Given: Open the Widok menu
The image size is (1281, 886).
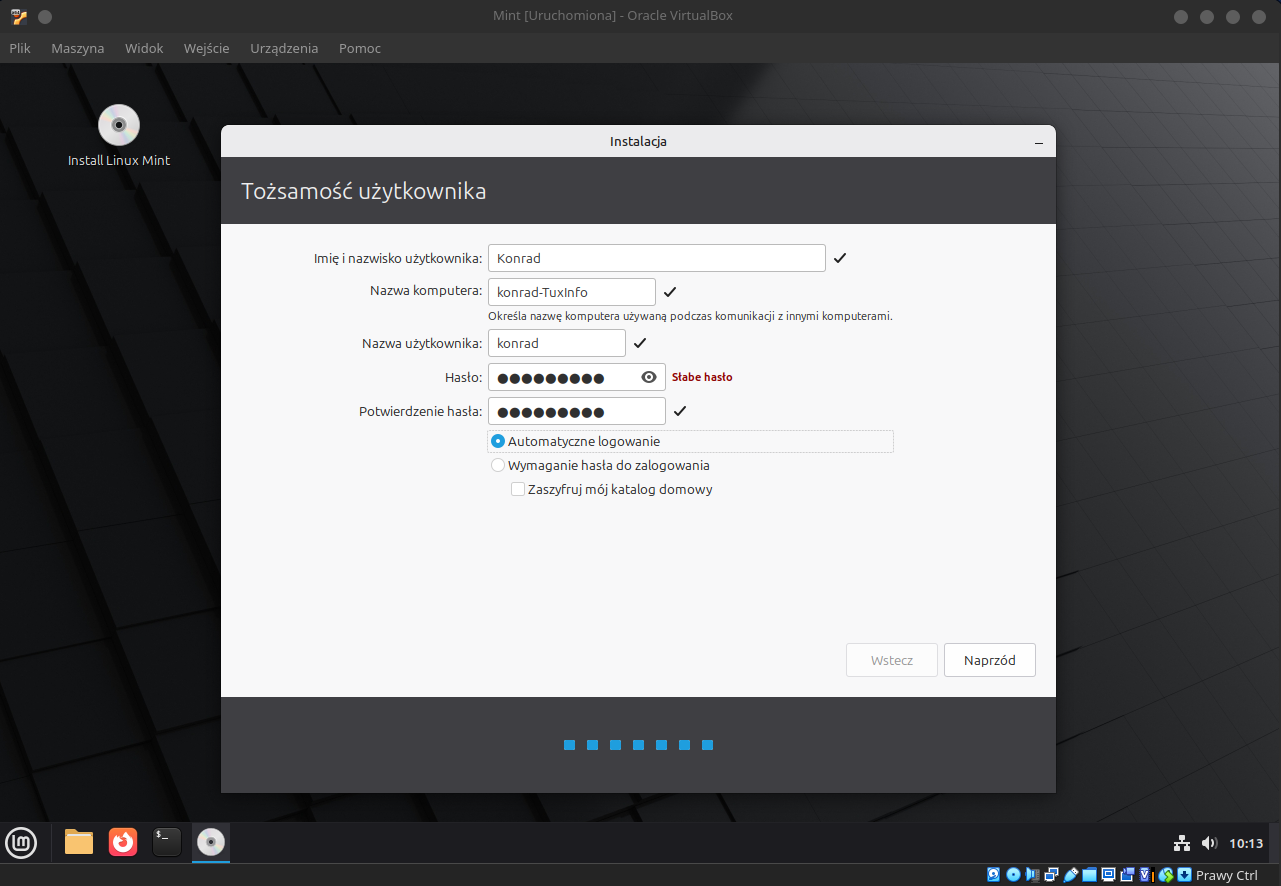Looking at the screenshot, I should (x=144, y=48).
